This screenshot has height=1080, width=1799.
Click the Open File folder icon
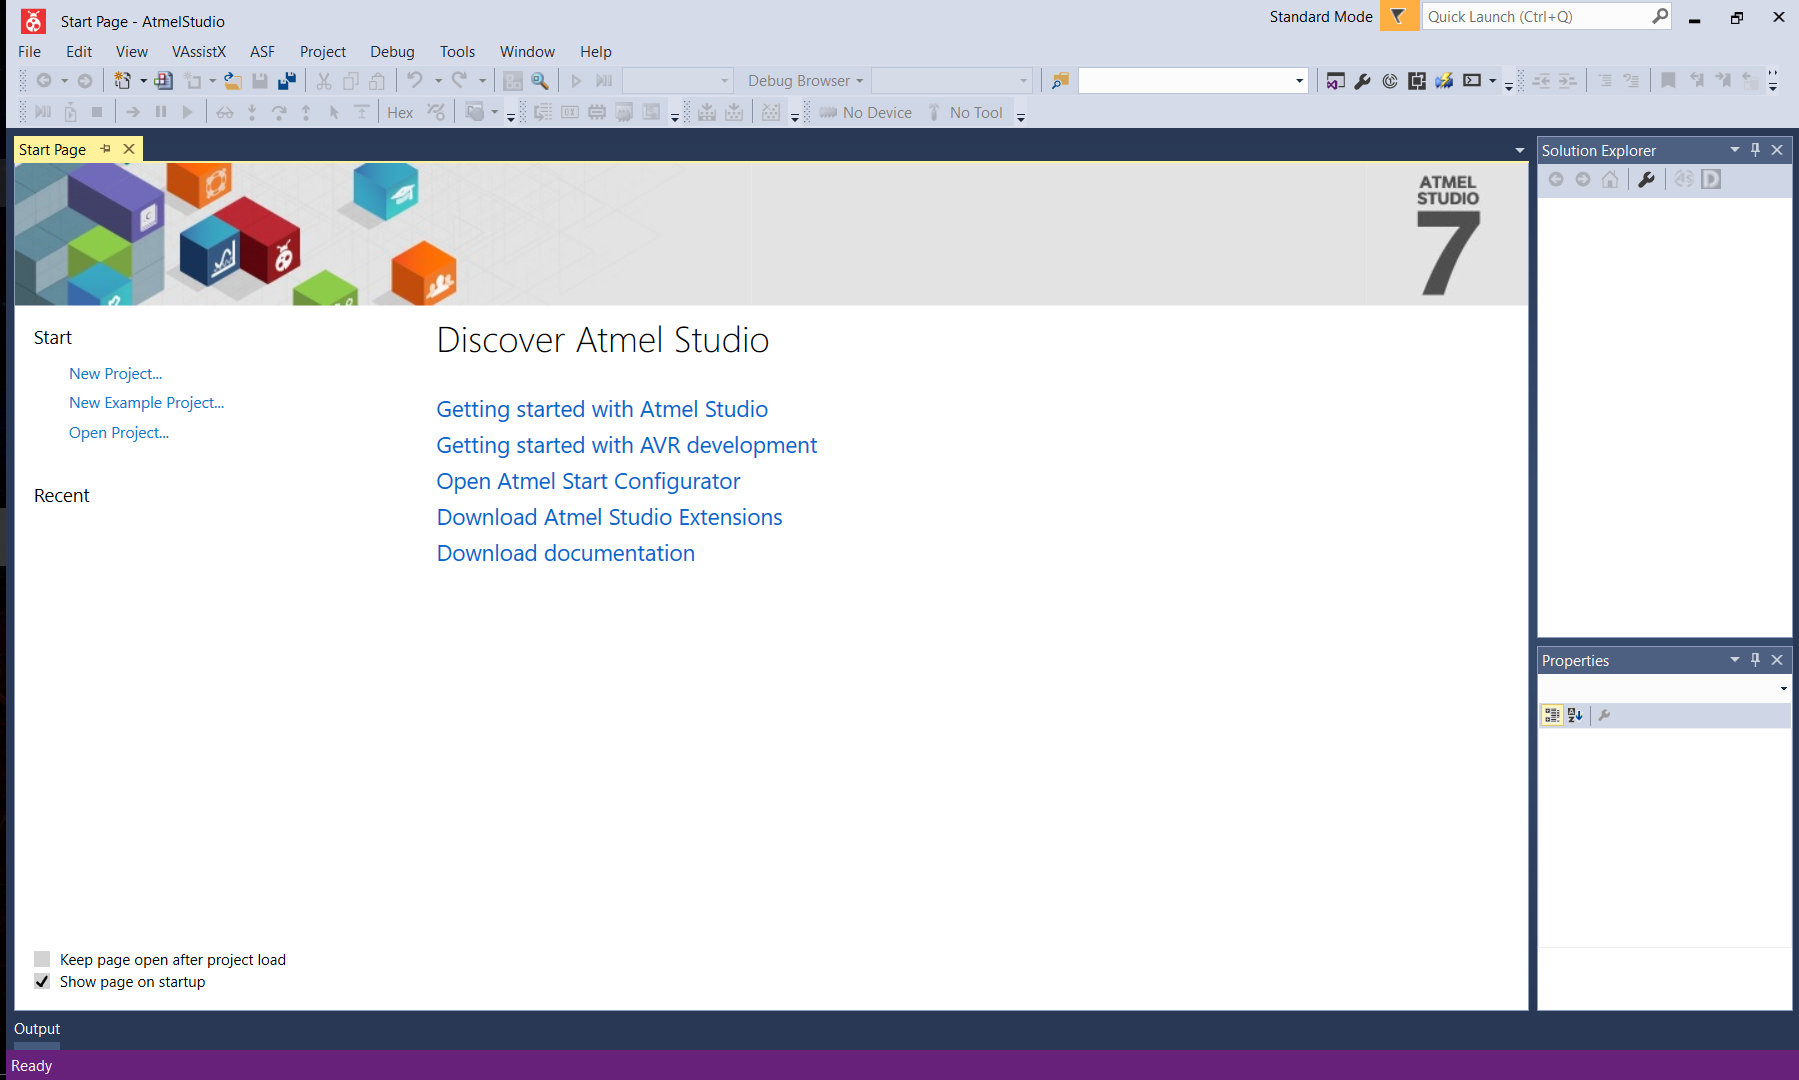(232, 81)
